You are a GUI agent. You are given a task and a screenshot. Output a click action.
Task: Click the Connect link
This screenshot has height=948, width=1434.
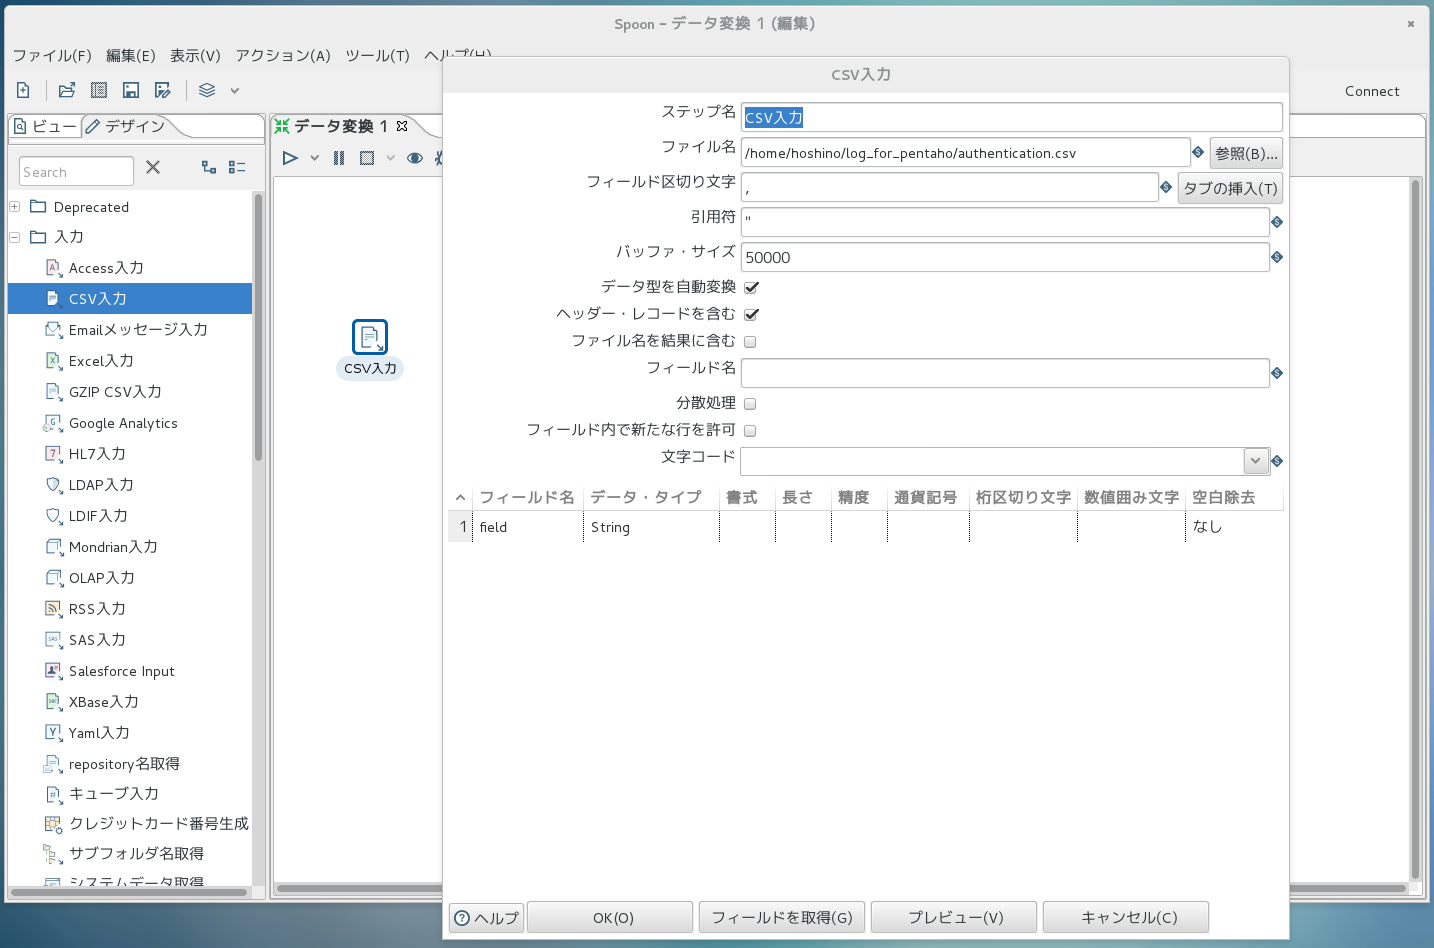[x=1372, y=91]
